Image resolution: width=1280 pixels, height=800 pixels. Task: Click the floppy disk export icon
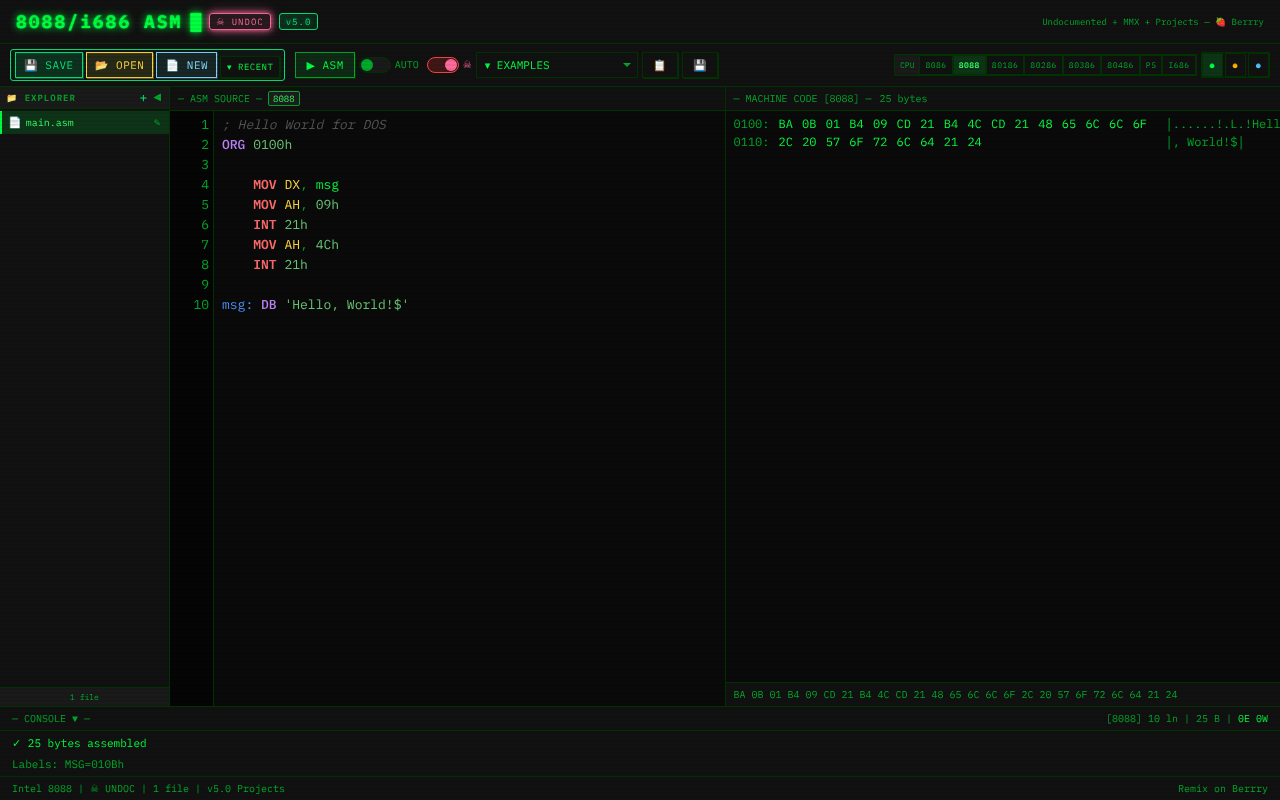700,65
